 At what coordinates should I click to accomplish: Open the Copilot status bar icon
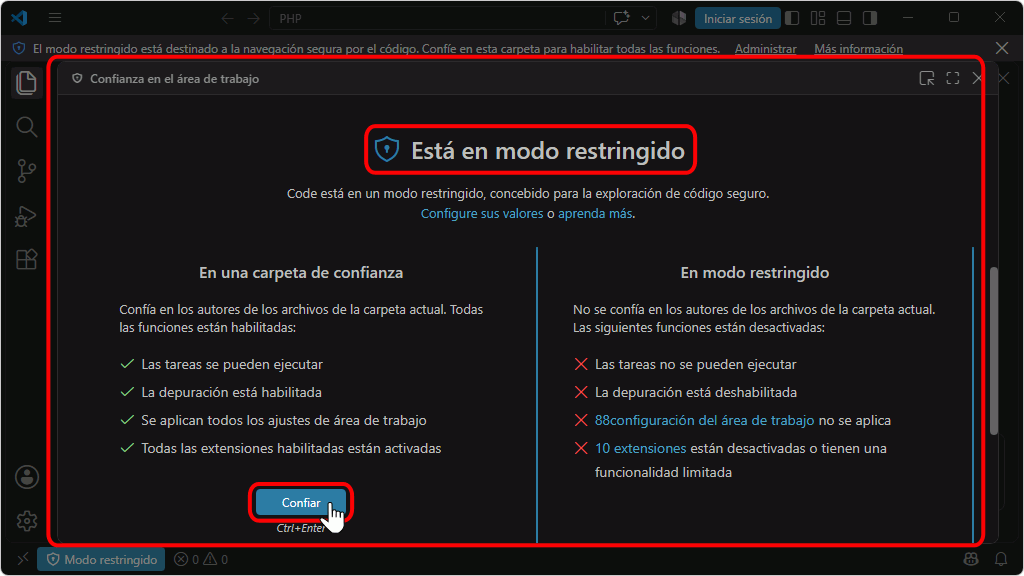[x=971, y=560]
